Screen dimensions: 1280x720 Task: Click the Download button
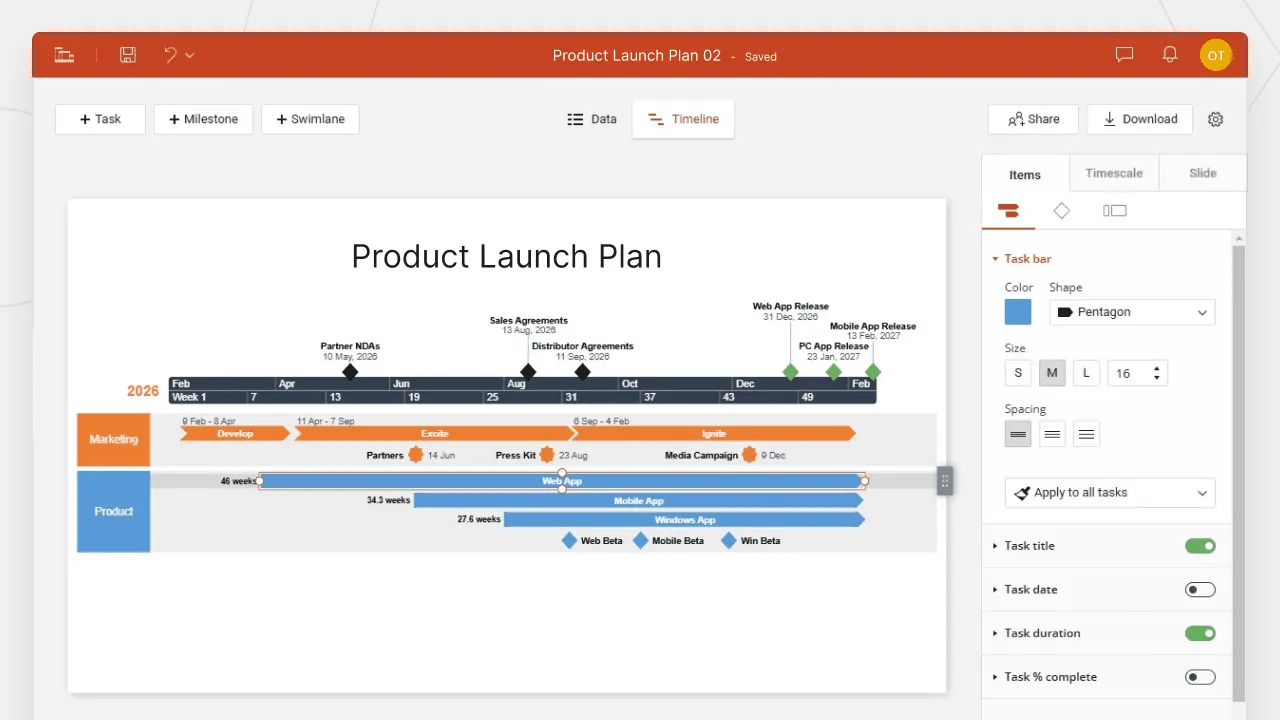click(1139, 119)
